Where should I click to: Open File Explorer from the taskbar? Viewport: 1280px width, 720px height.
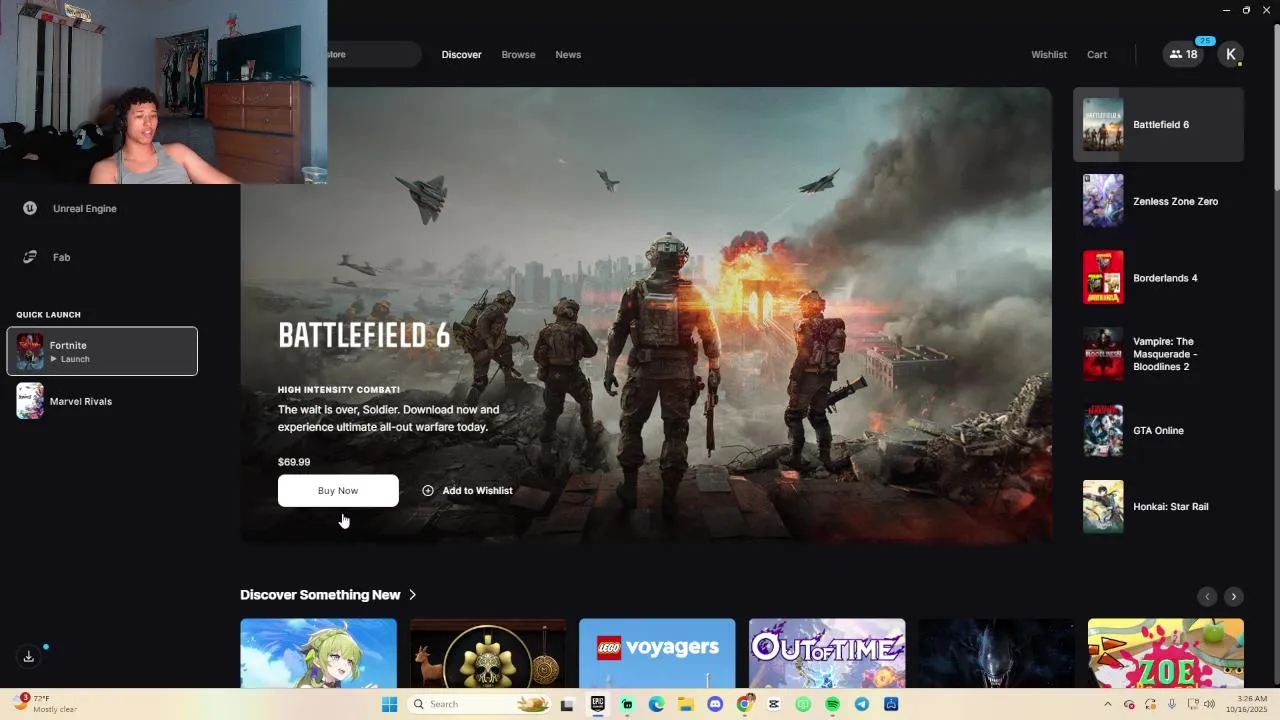pos(686,704)
